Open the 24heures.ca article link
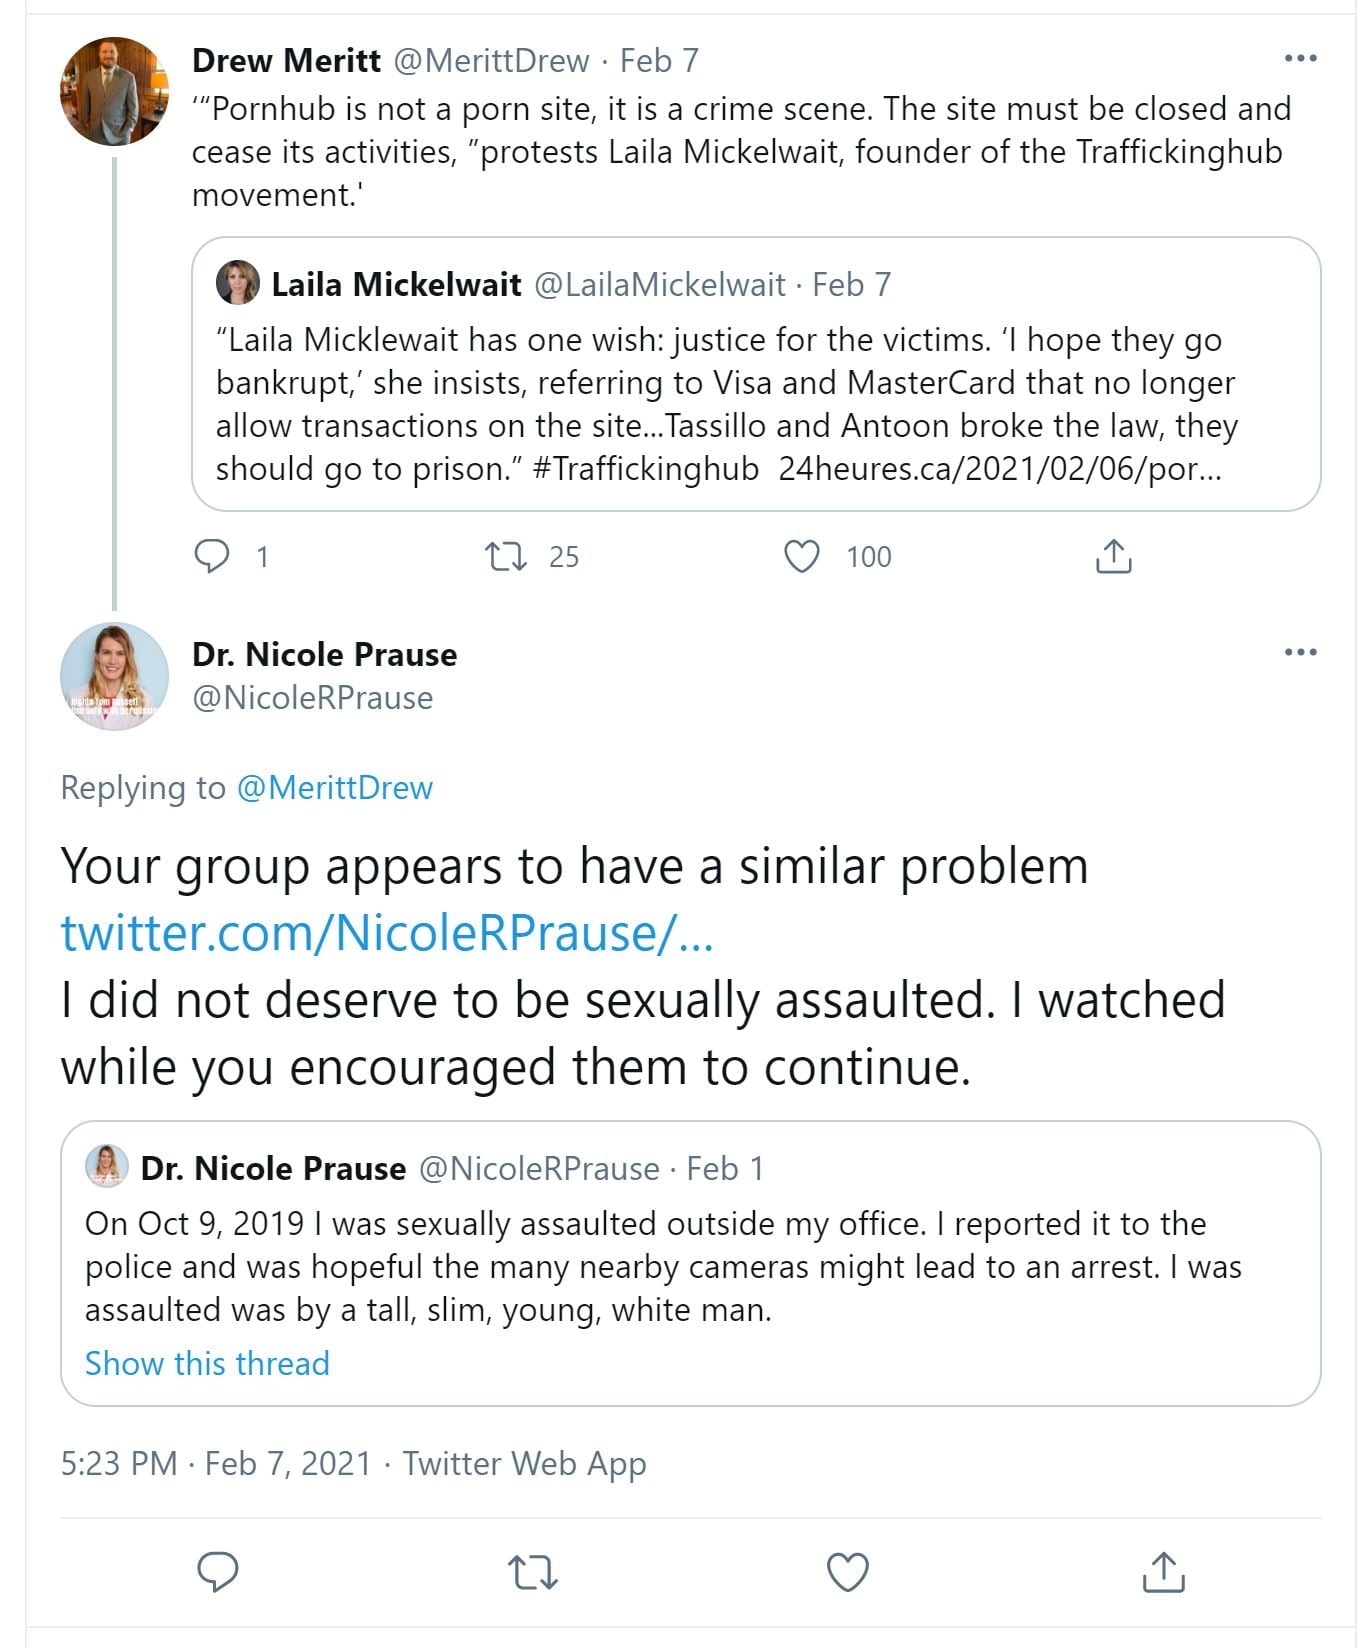Image resolution: width=1372 pixels, height=1648 pixels. click(999, 469)
